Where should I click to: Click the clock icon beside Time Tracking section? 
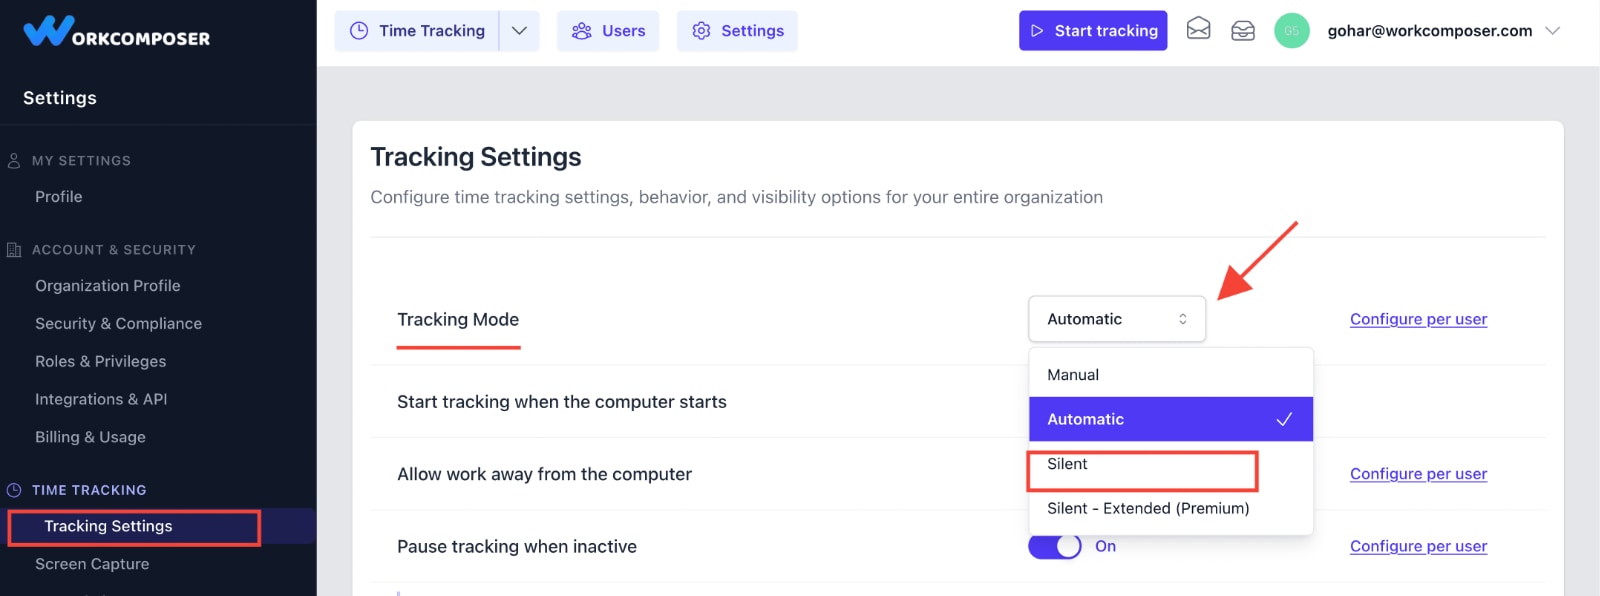pyautogui.click(x=14, y=490)
